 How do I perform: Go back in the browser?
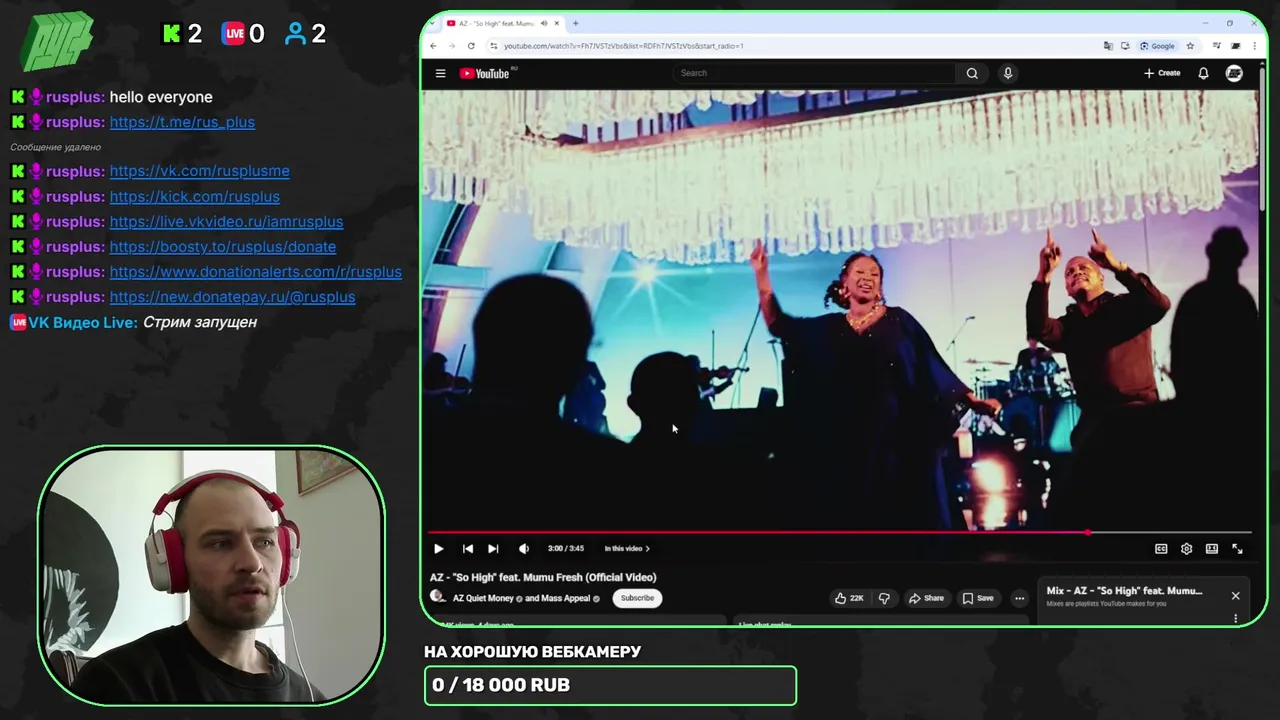[433, 46]
